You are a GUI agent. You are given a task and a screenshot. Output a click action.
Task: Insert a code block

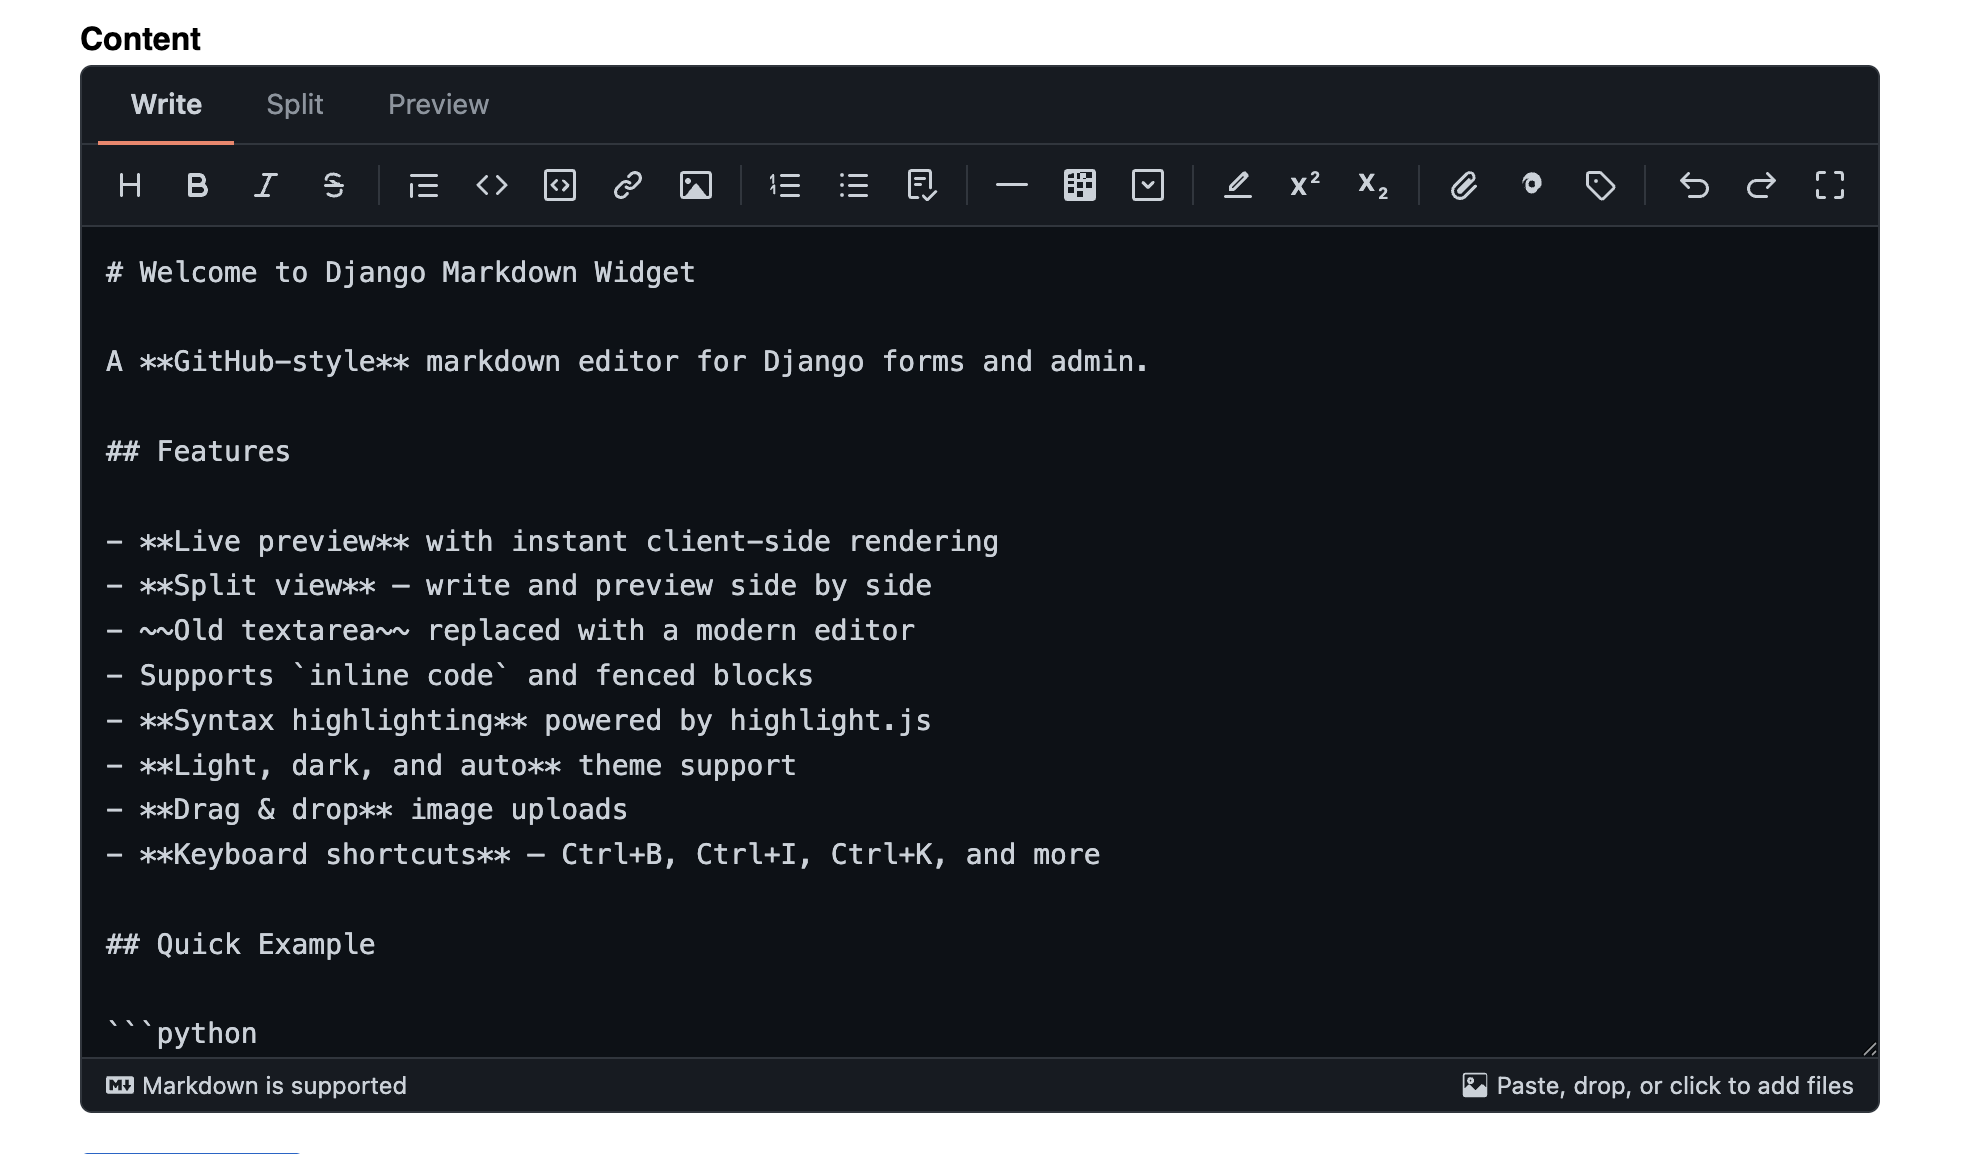[x=559, y=185]
